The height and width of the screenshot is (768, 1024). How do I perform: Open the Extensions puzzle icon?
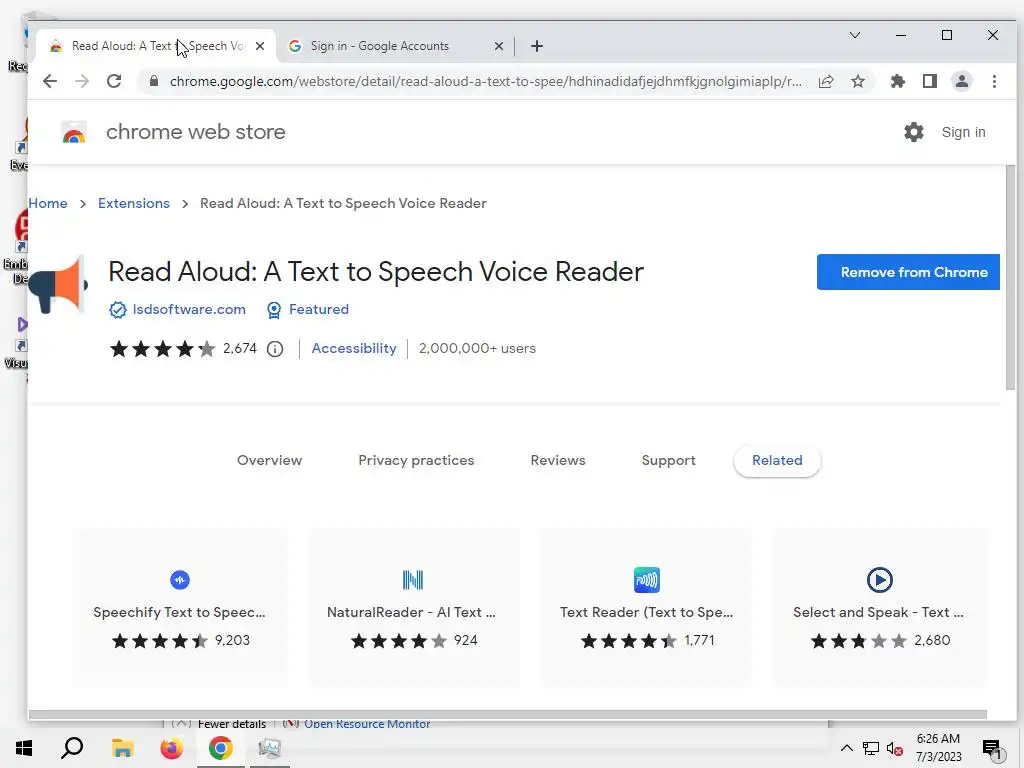tap(898, 81)
